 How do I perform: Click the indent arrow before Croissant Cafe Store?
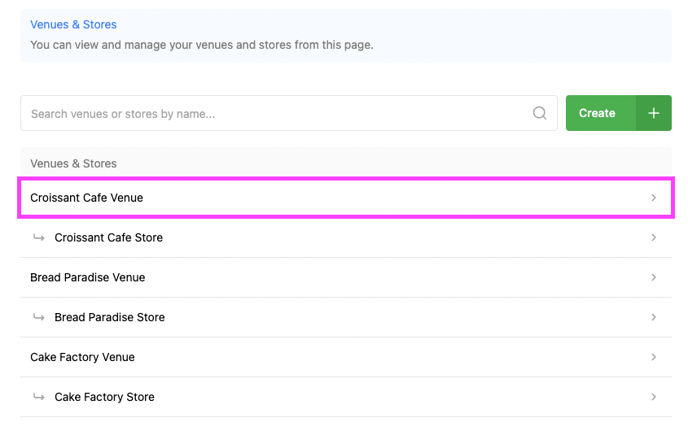(x=39, y=238)
